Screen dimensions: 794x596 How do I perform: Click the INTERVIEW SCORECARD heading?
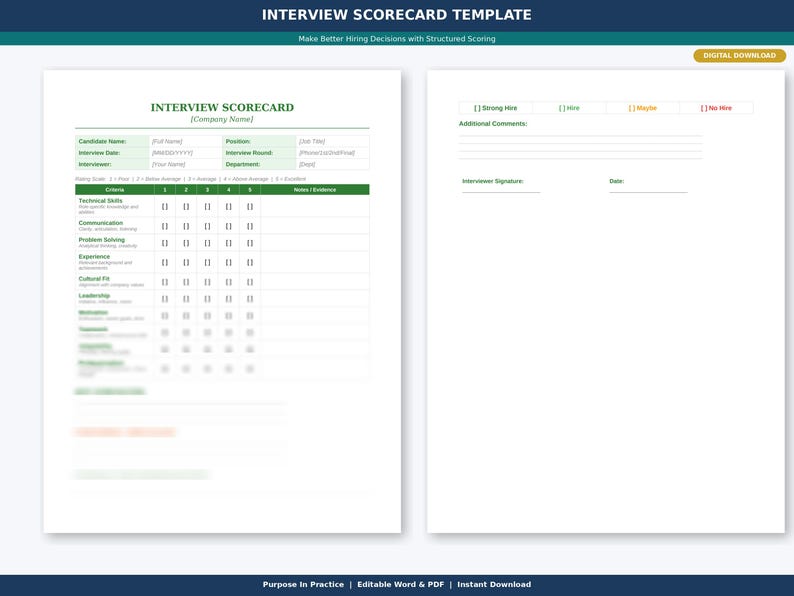[x=222, y=107]
